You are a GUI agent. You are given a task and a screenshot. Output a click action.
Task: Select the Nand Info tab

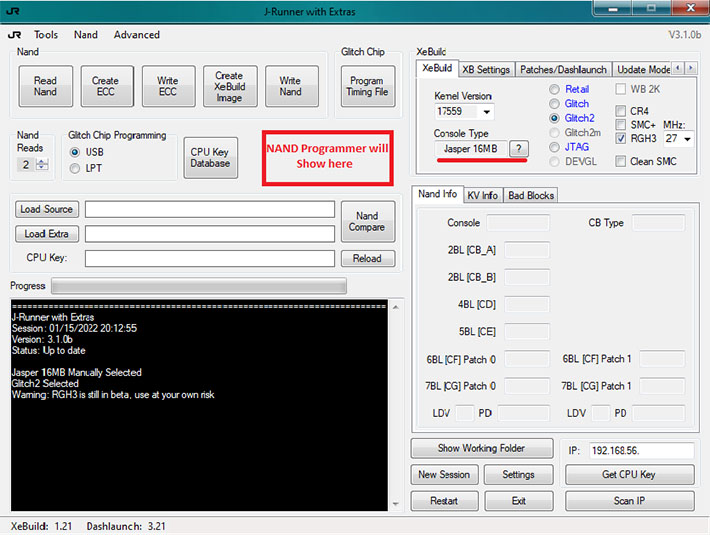click(437, 194)
